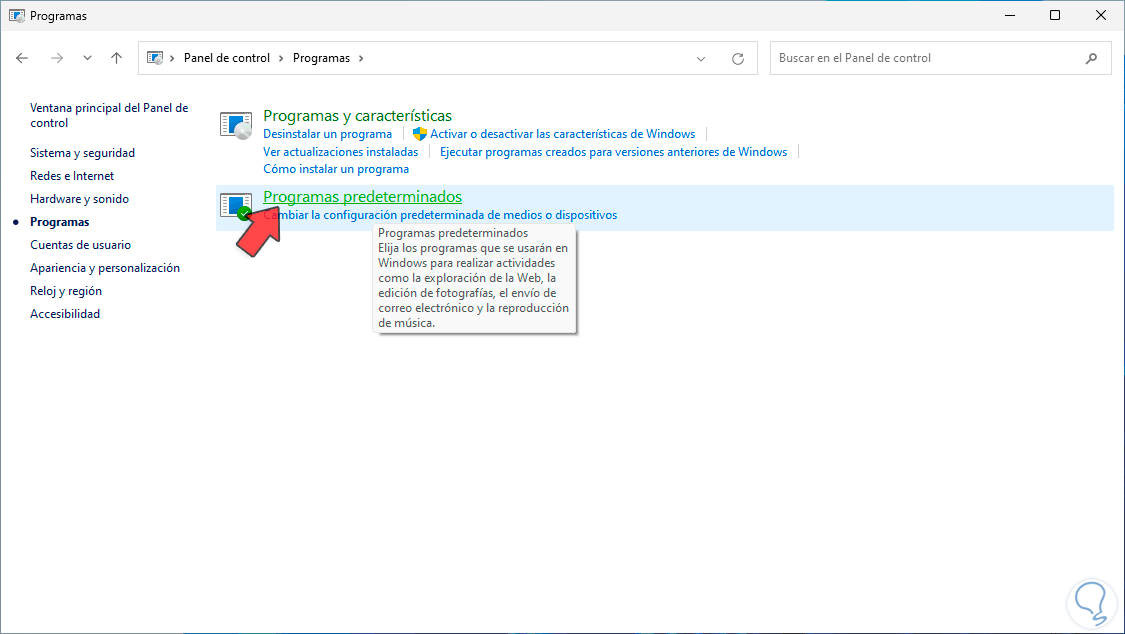Click the Programas window title icon

click(17, 15)
